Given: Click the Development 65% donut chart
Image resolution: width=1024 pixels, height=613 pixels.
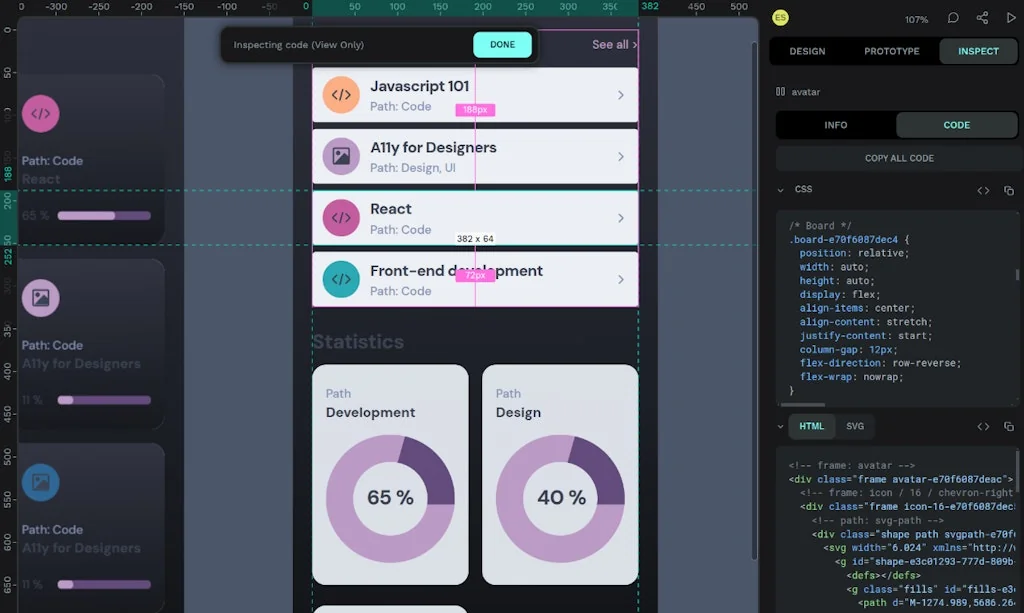Looking at the screenshot, I should click(390, 495).
